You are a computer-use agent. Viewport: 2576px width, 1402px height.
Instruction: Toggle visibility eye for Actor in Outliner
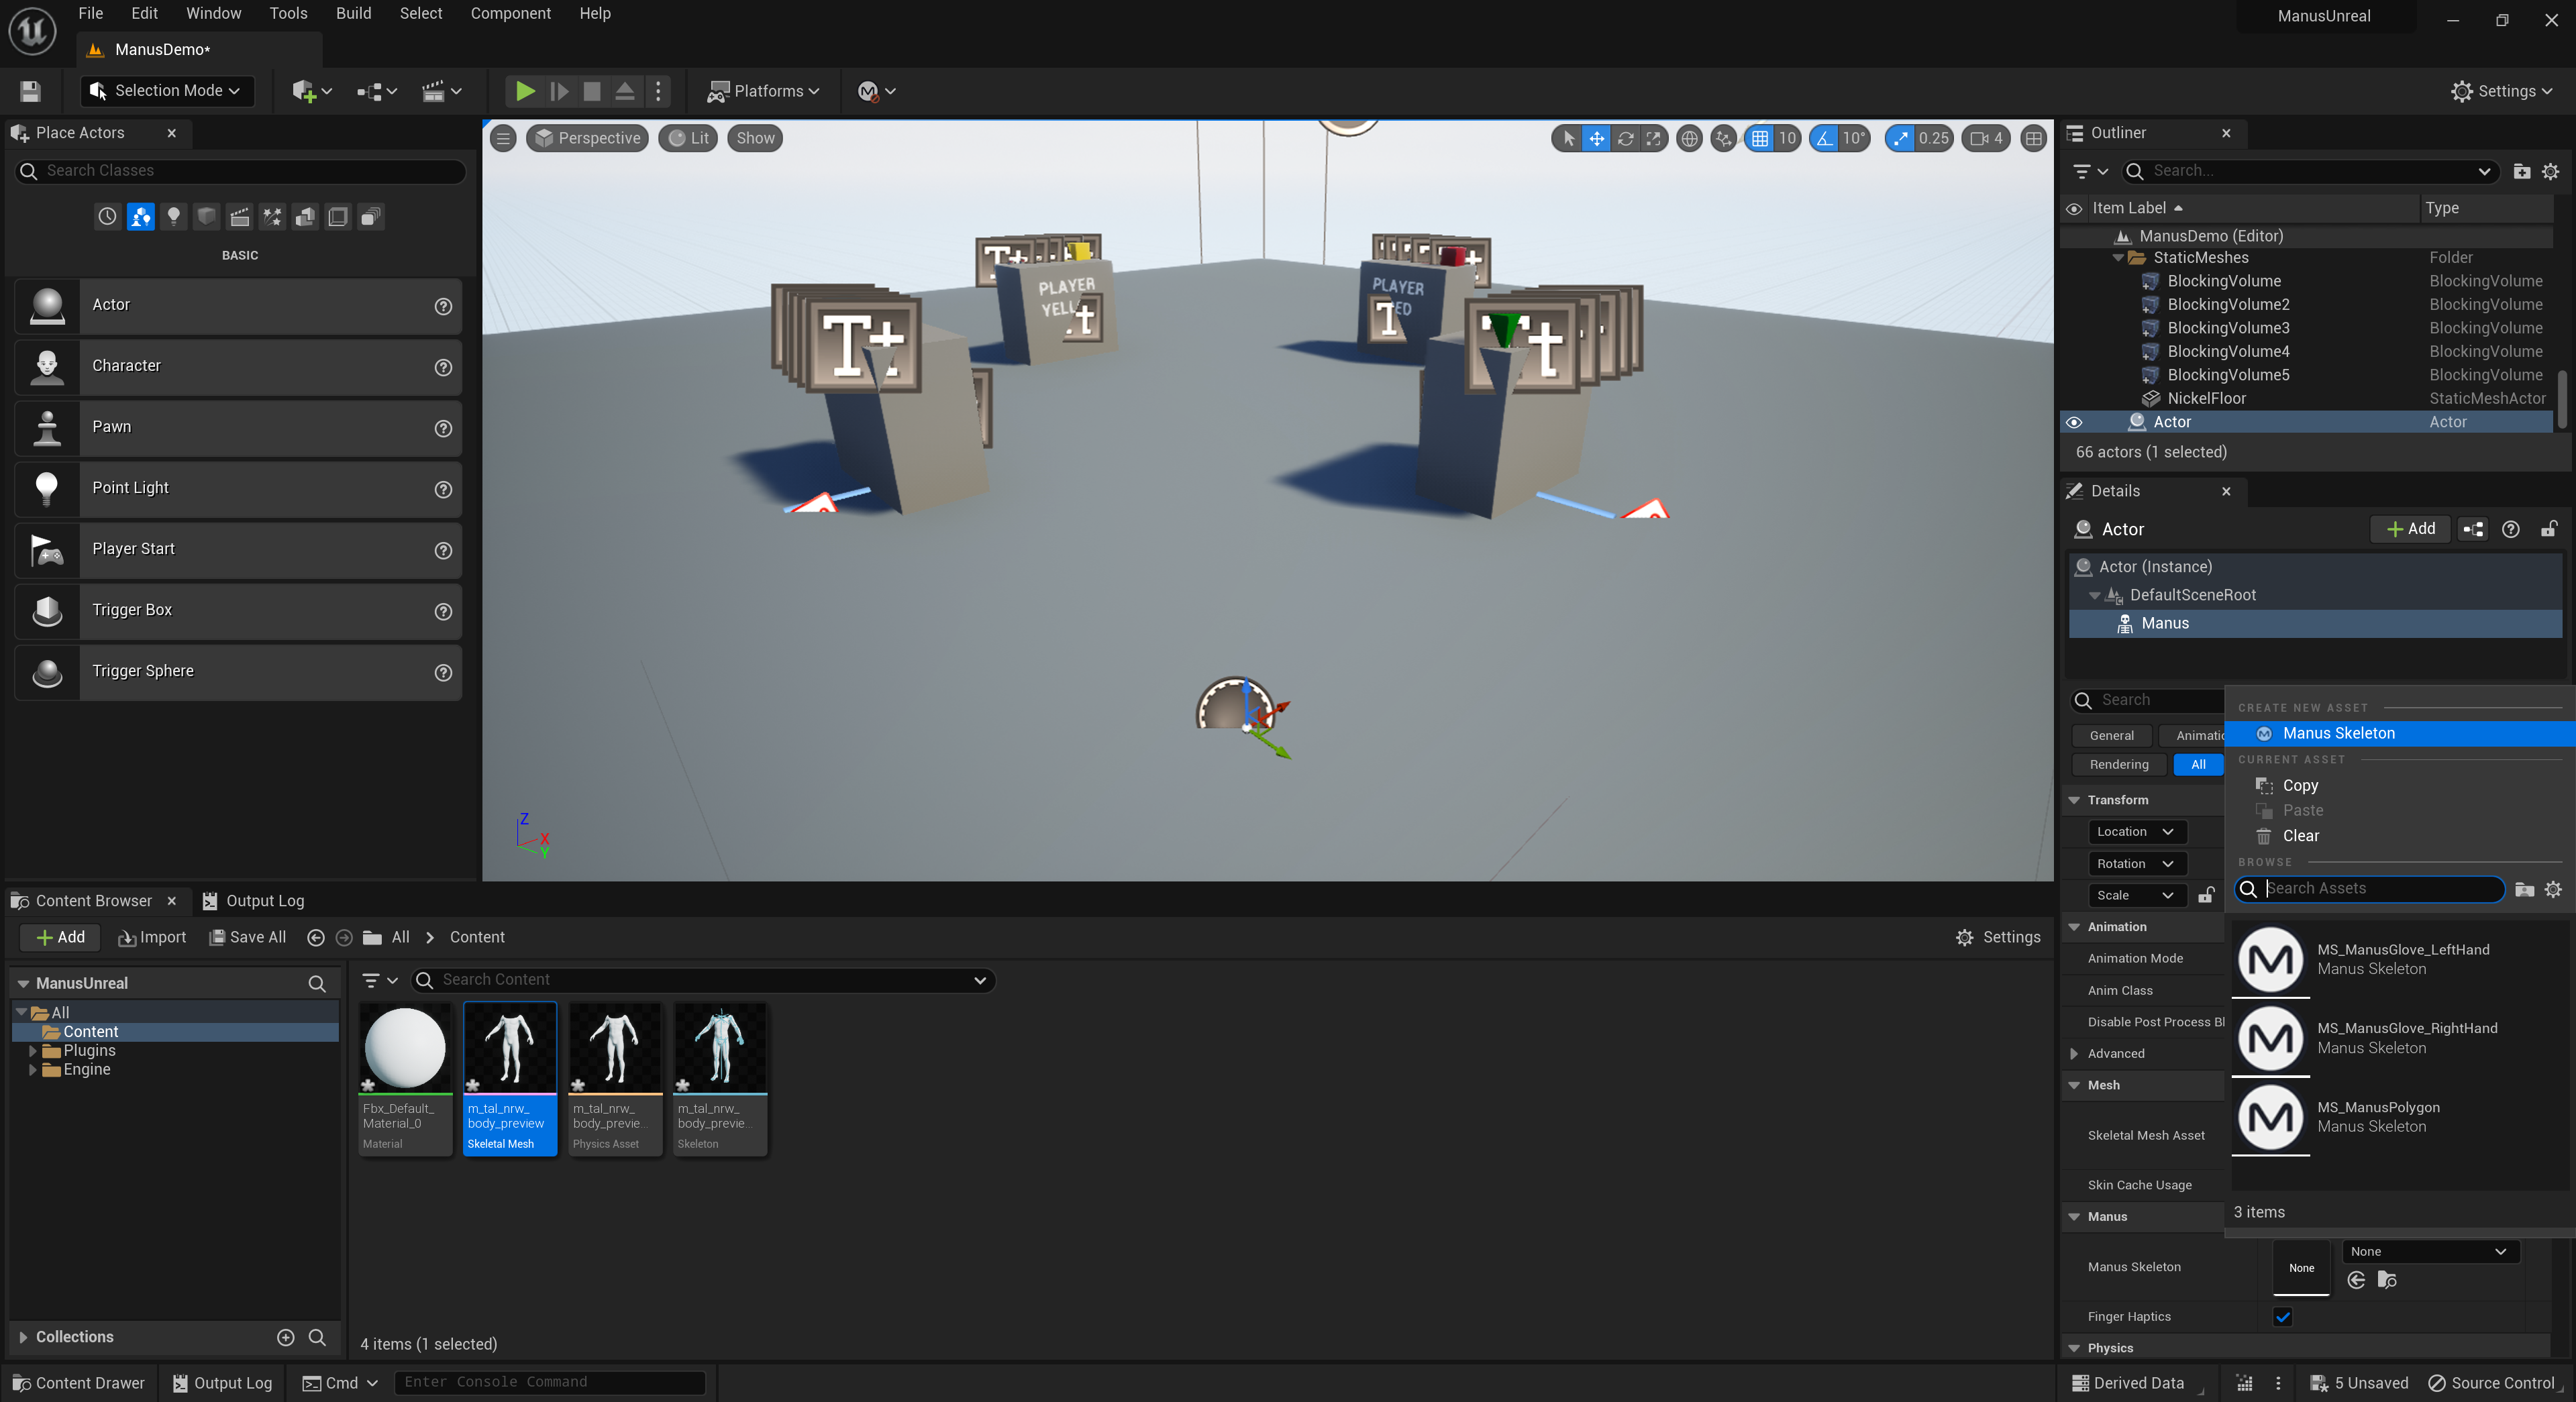(x=2074, y=422)
